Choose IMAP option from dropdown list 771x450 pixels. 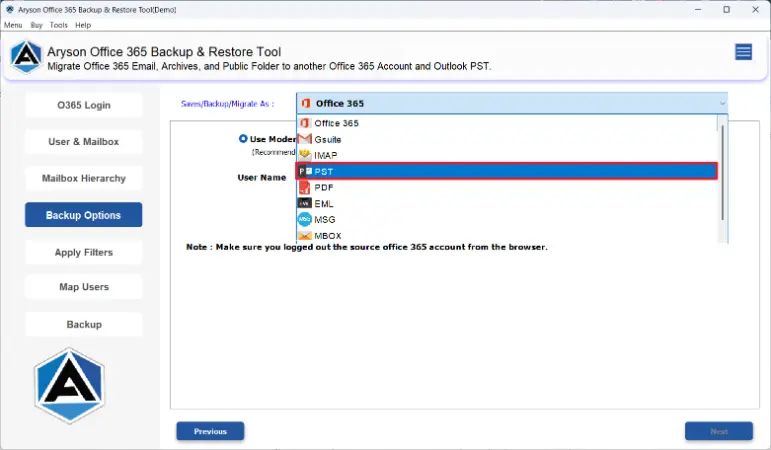pyautogui.click(x=507, y=155)
